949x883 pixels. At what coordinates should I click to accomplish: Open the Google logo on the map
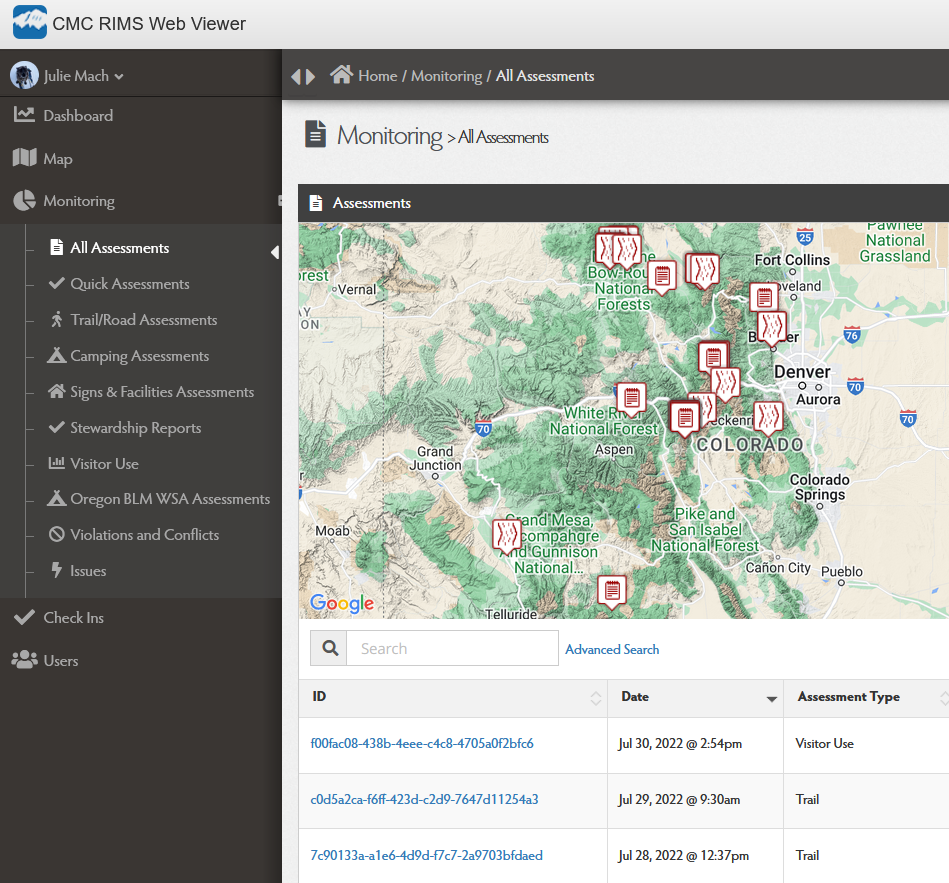click(342, 603)
